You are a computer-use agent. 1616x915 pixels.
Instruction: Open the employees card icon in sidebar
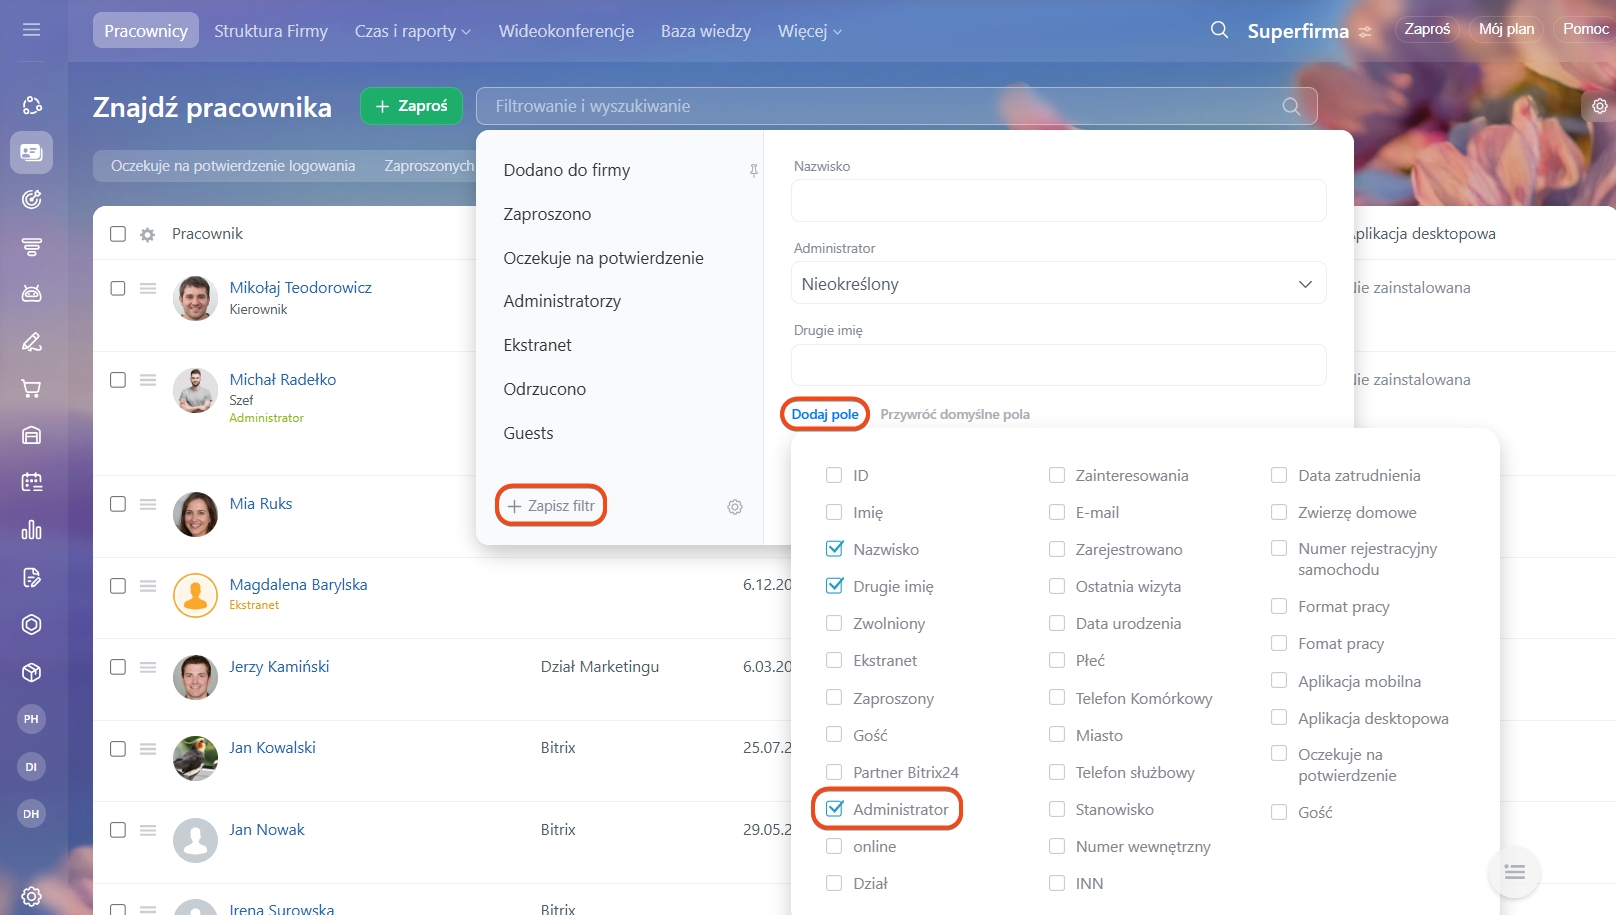[x=32, y=152]
